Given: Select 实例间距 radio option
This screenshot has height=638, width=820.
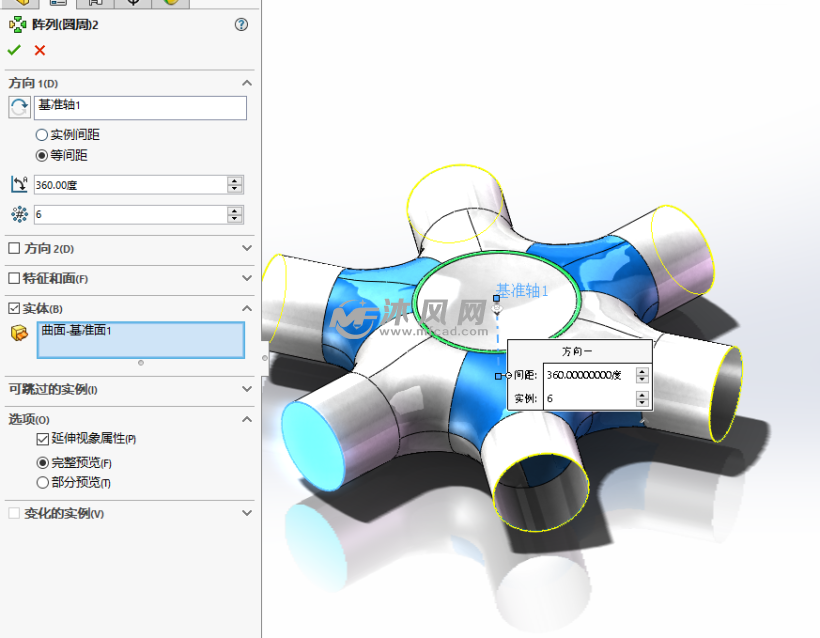Looking at the screenshot, I should (x=41, y=135).
